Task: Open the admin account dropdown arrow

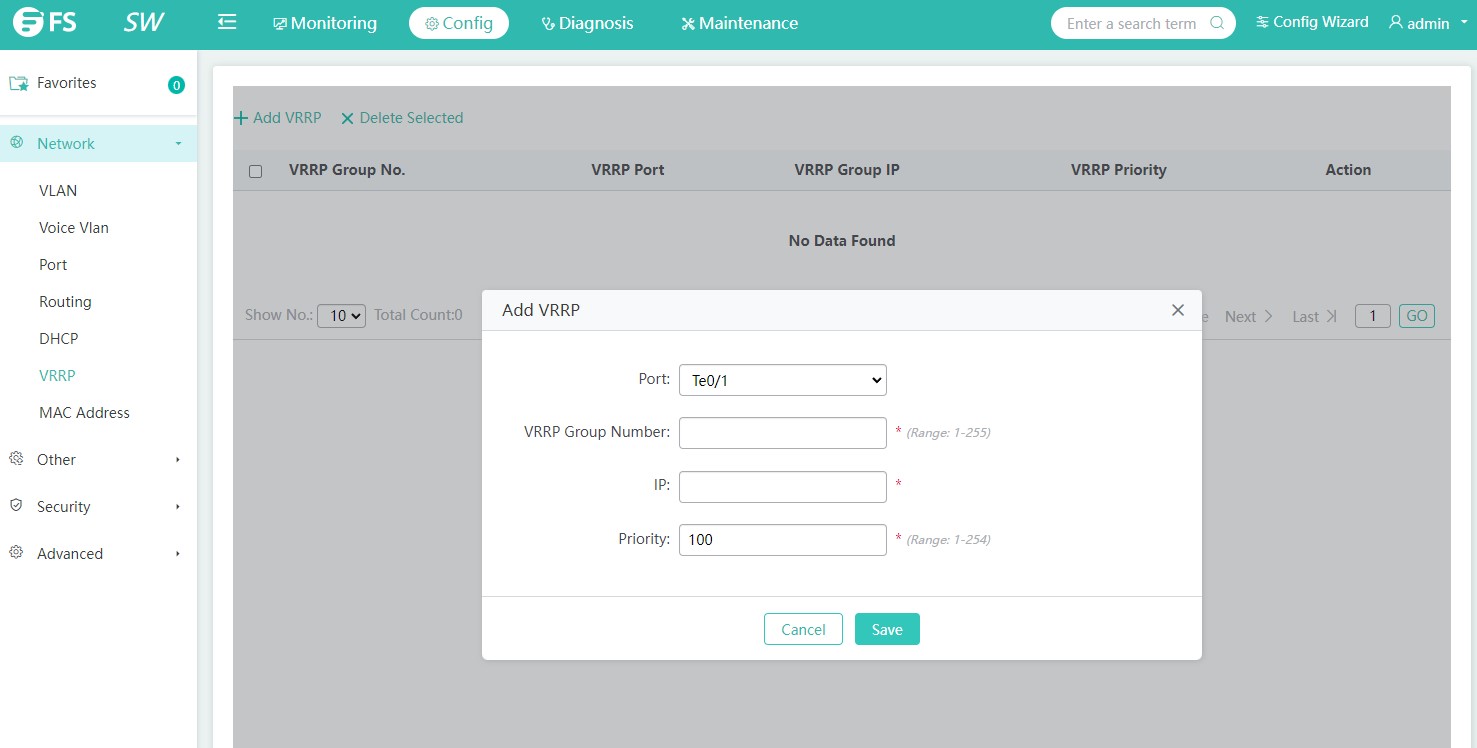Action: pyautogui.click(x=1465, y=23)
